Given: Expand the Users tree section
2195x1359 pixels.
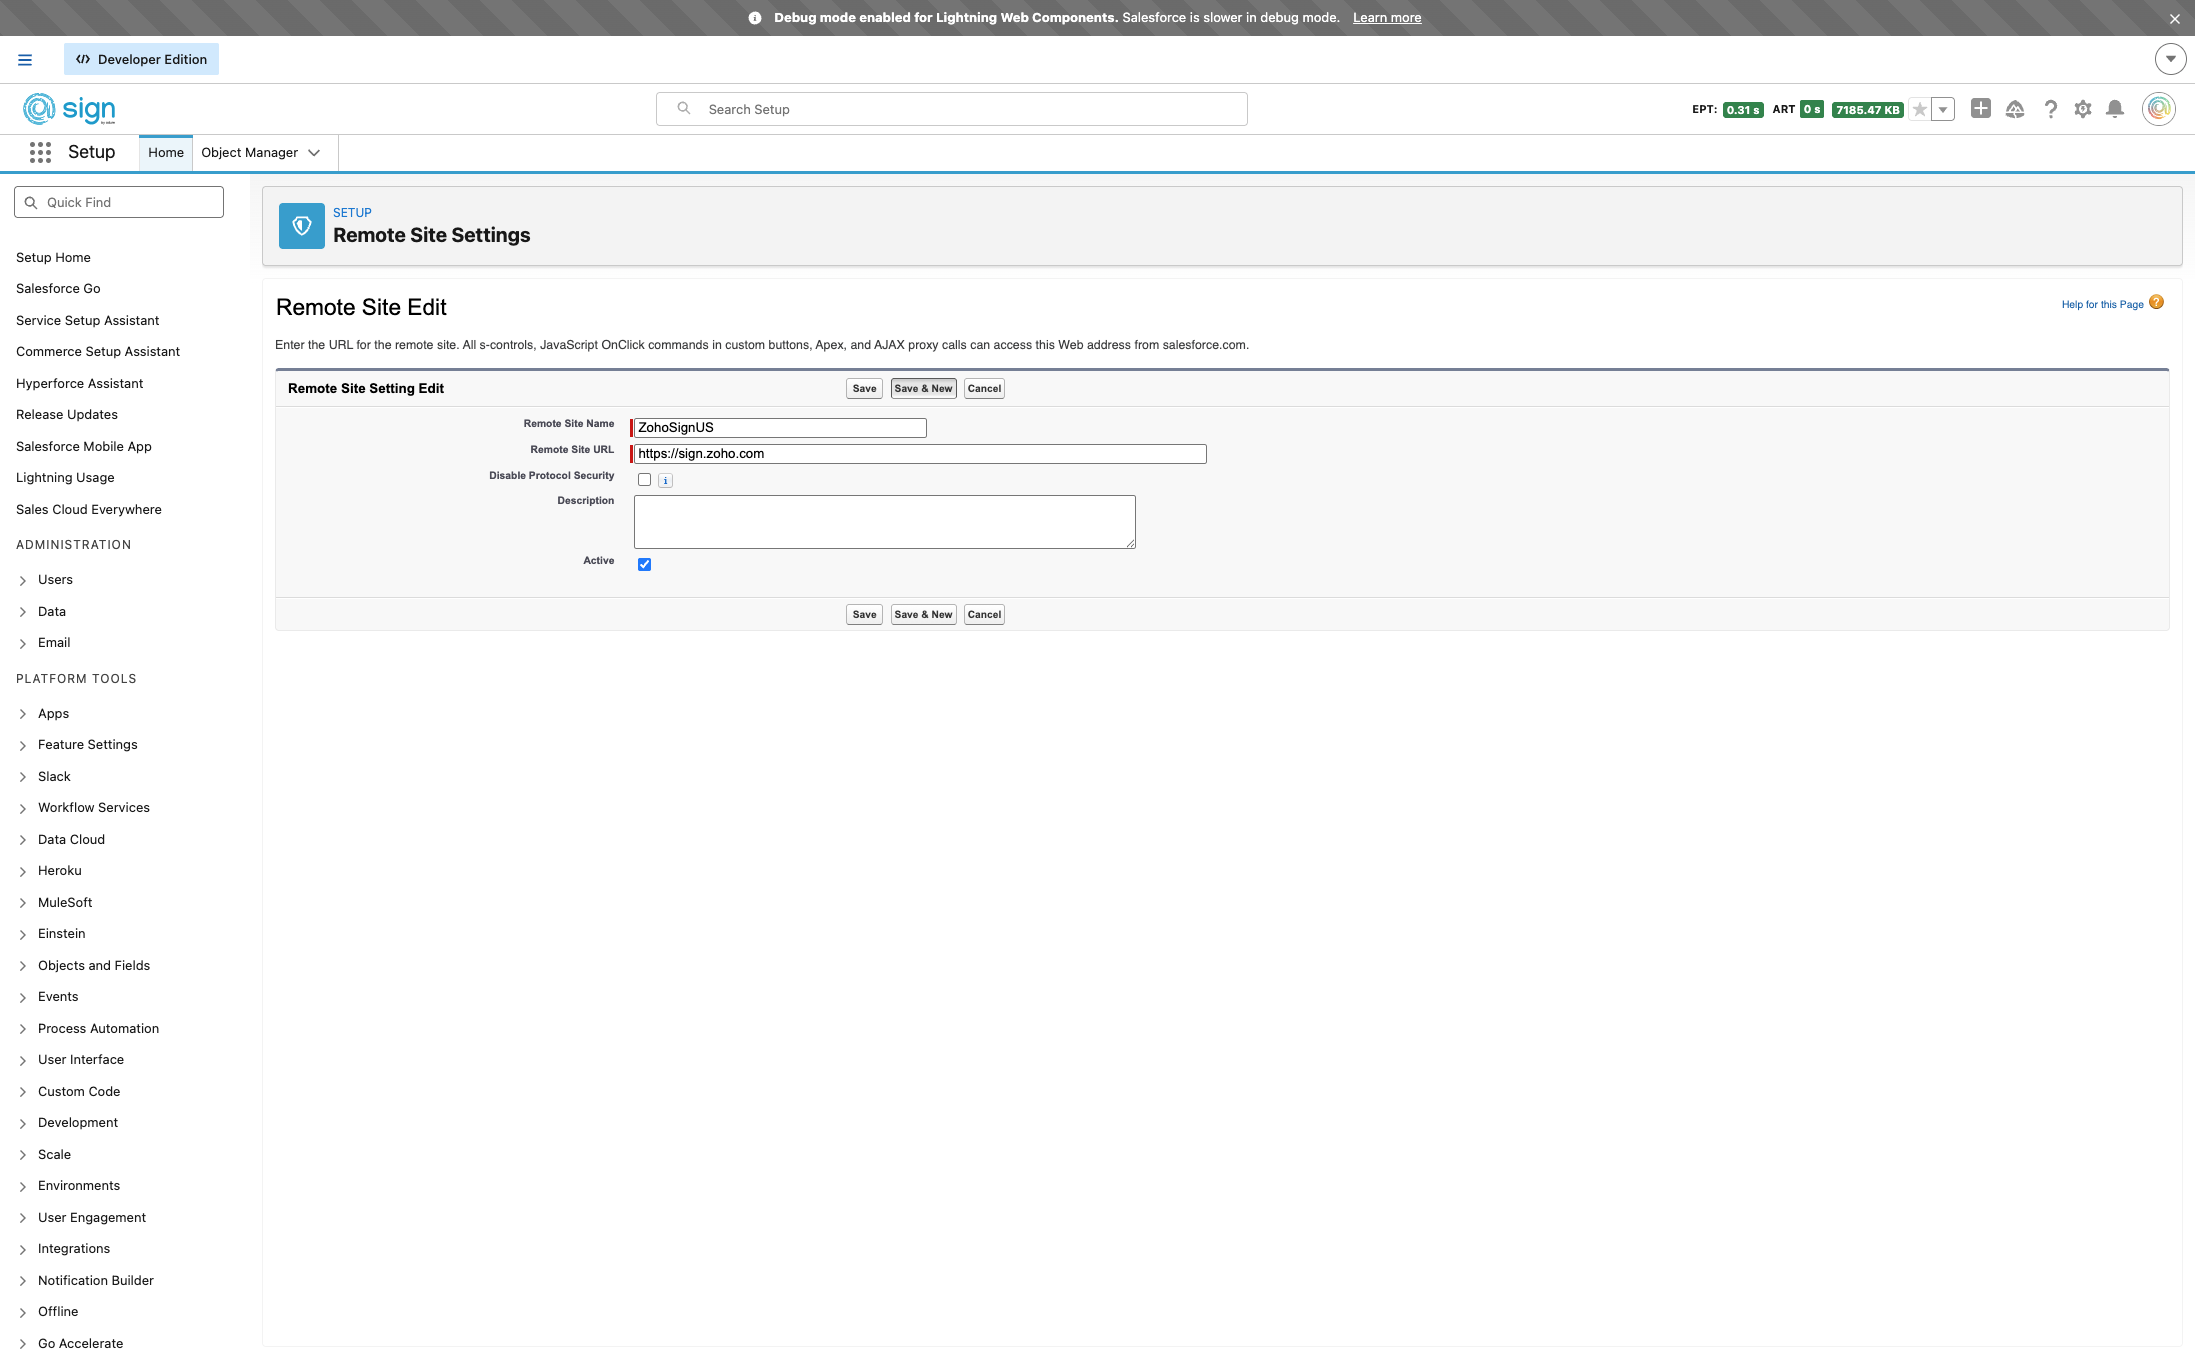Looking at the screenshot, I should pyautogui.click(x=23, y=580).
